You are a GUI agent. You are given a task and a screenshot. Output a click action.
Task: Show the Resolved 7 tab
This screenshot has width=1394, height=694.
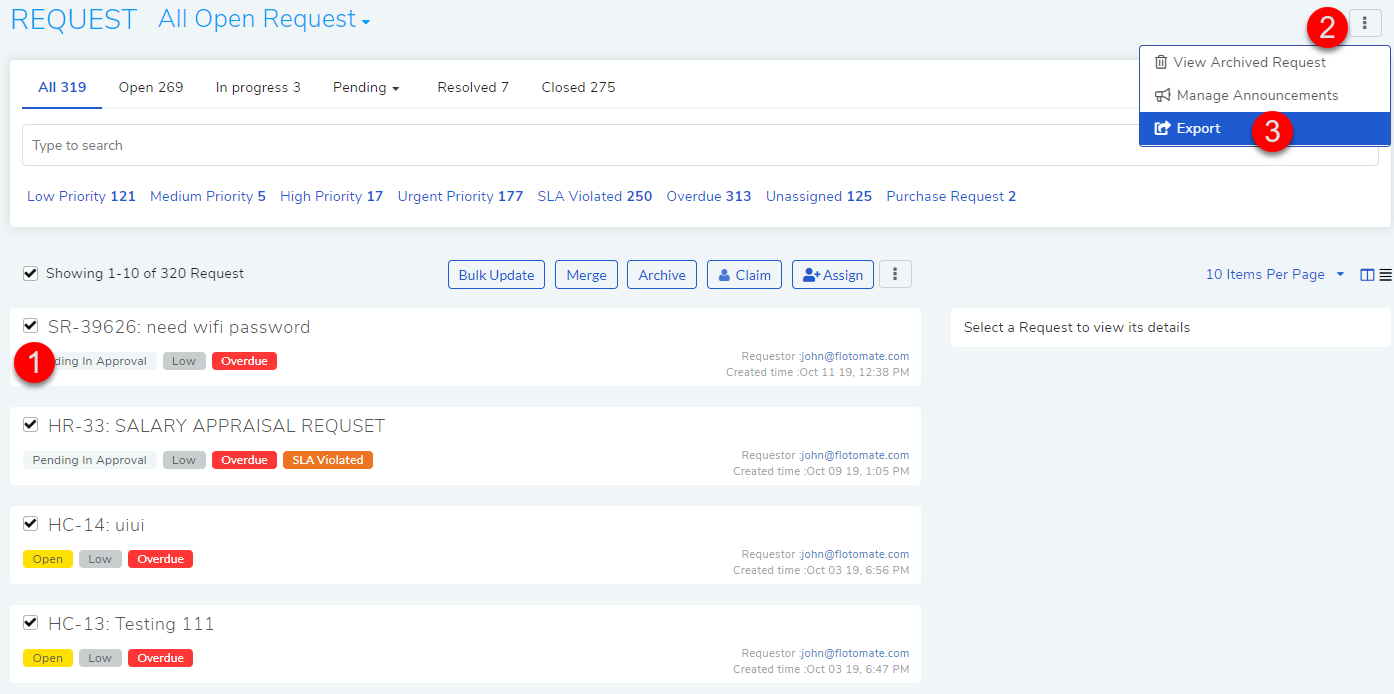tap(473, 87)
